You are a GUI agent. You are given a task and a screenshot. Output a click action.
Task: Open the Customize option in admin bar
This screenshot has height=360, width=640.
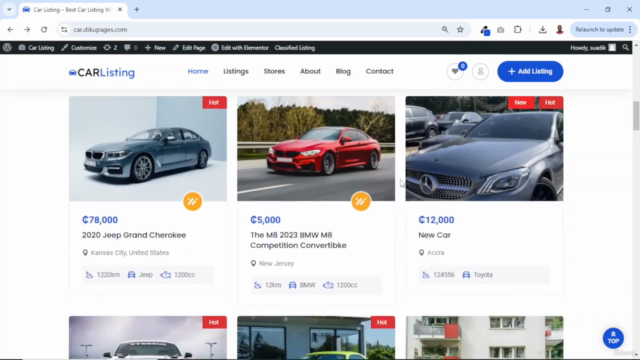tap(79, 48)
